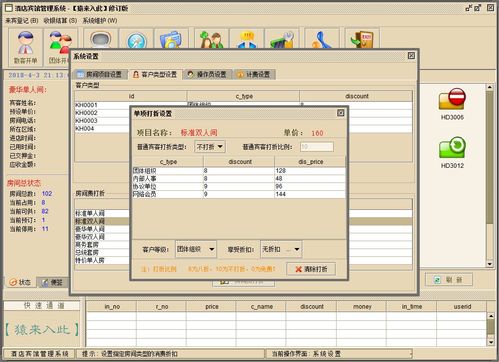The width and height of the screenshot is (499, 362).
Task: Click the camera folder toolbar icon
Action: coord(171,40)
